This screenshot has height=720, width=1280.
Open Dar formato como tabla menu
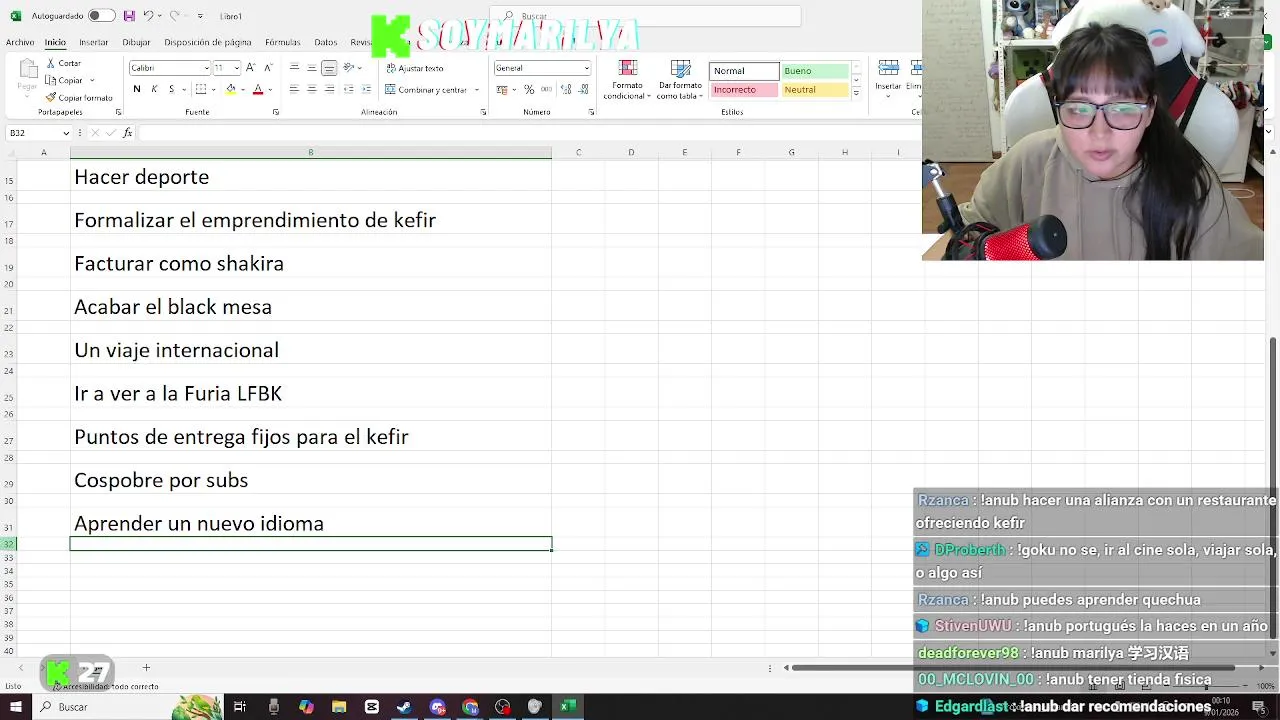[680, 80]
